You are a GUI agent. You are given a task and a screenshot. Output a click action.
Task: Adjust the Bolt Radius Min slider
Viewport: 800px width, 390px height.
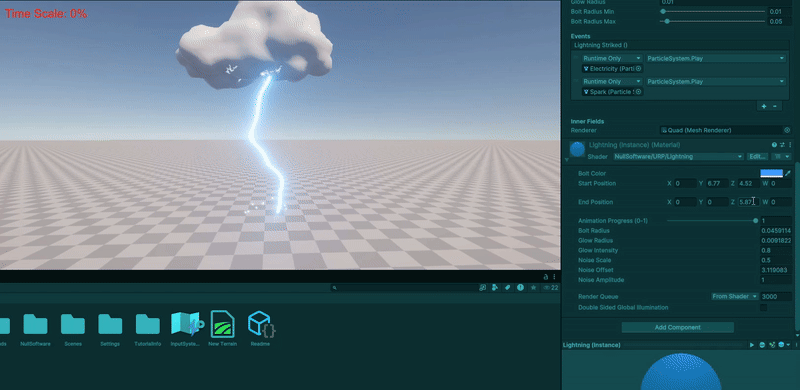pyautogui.click(x=713, y=12)
